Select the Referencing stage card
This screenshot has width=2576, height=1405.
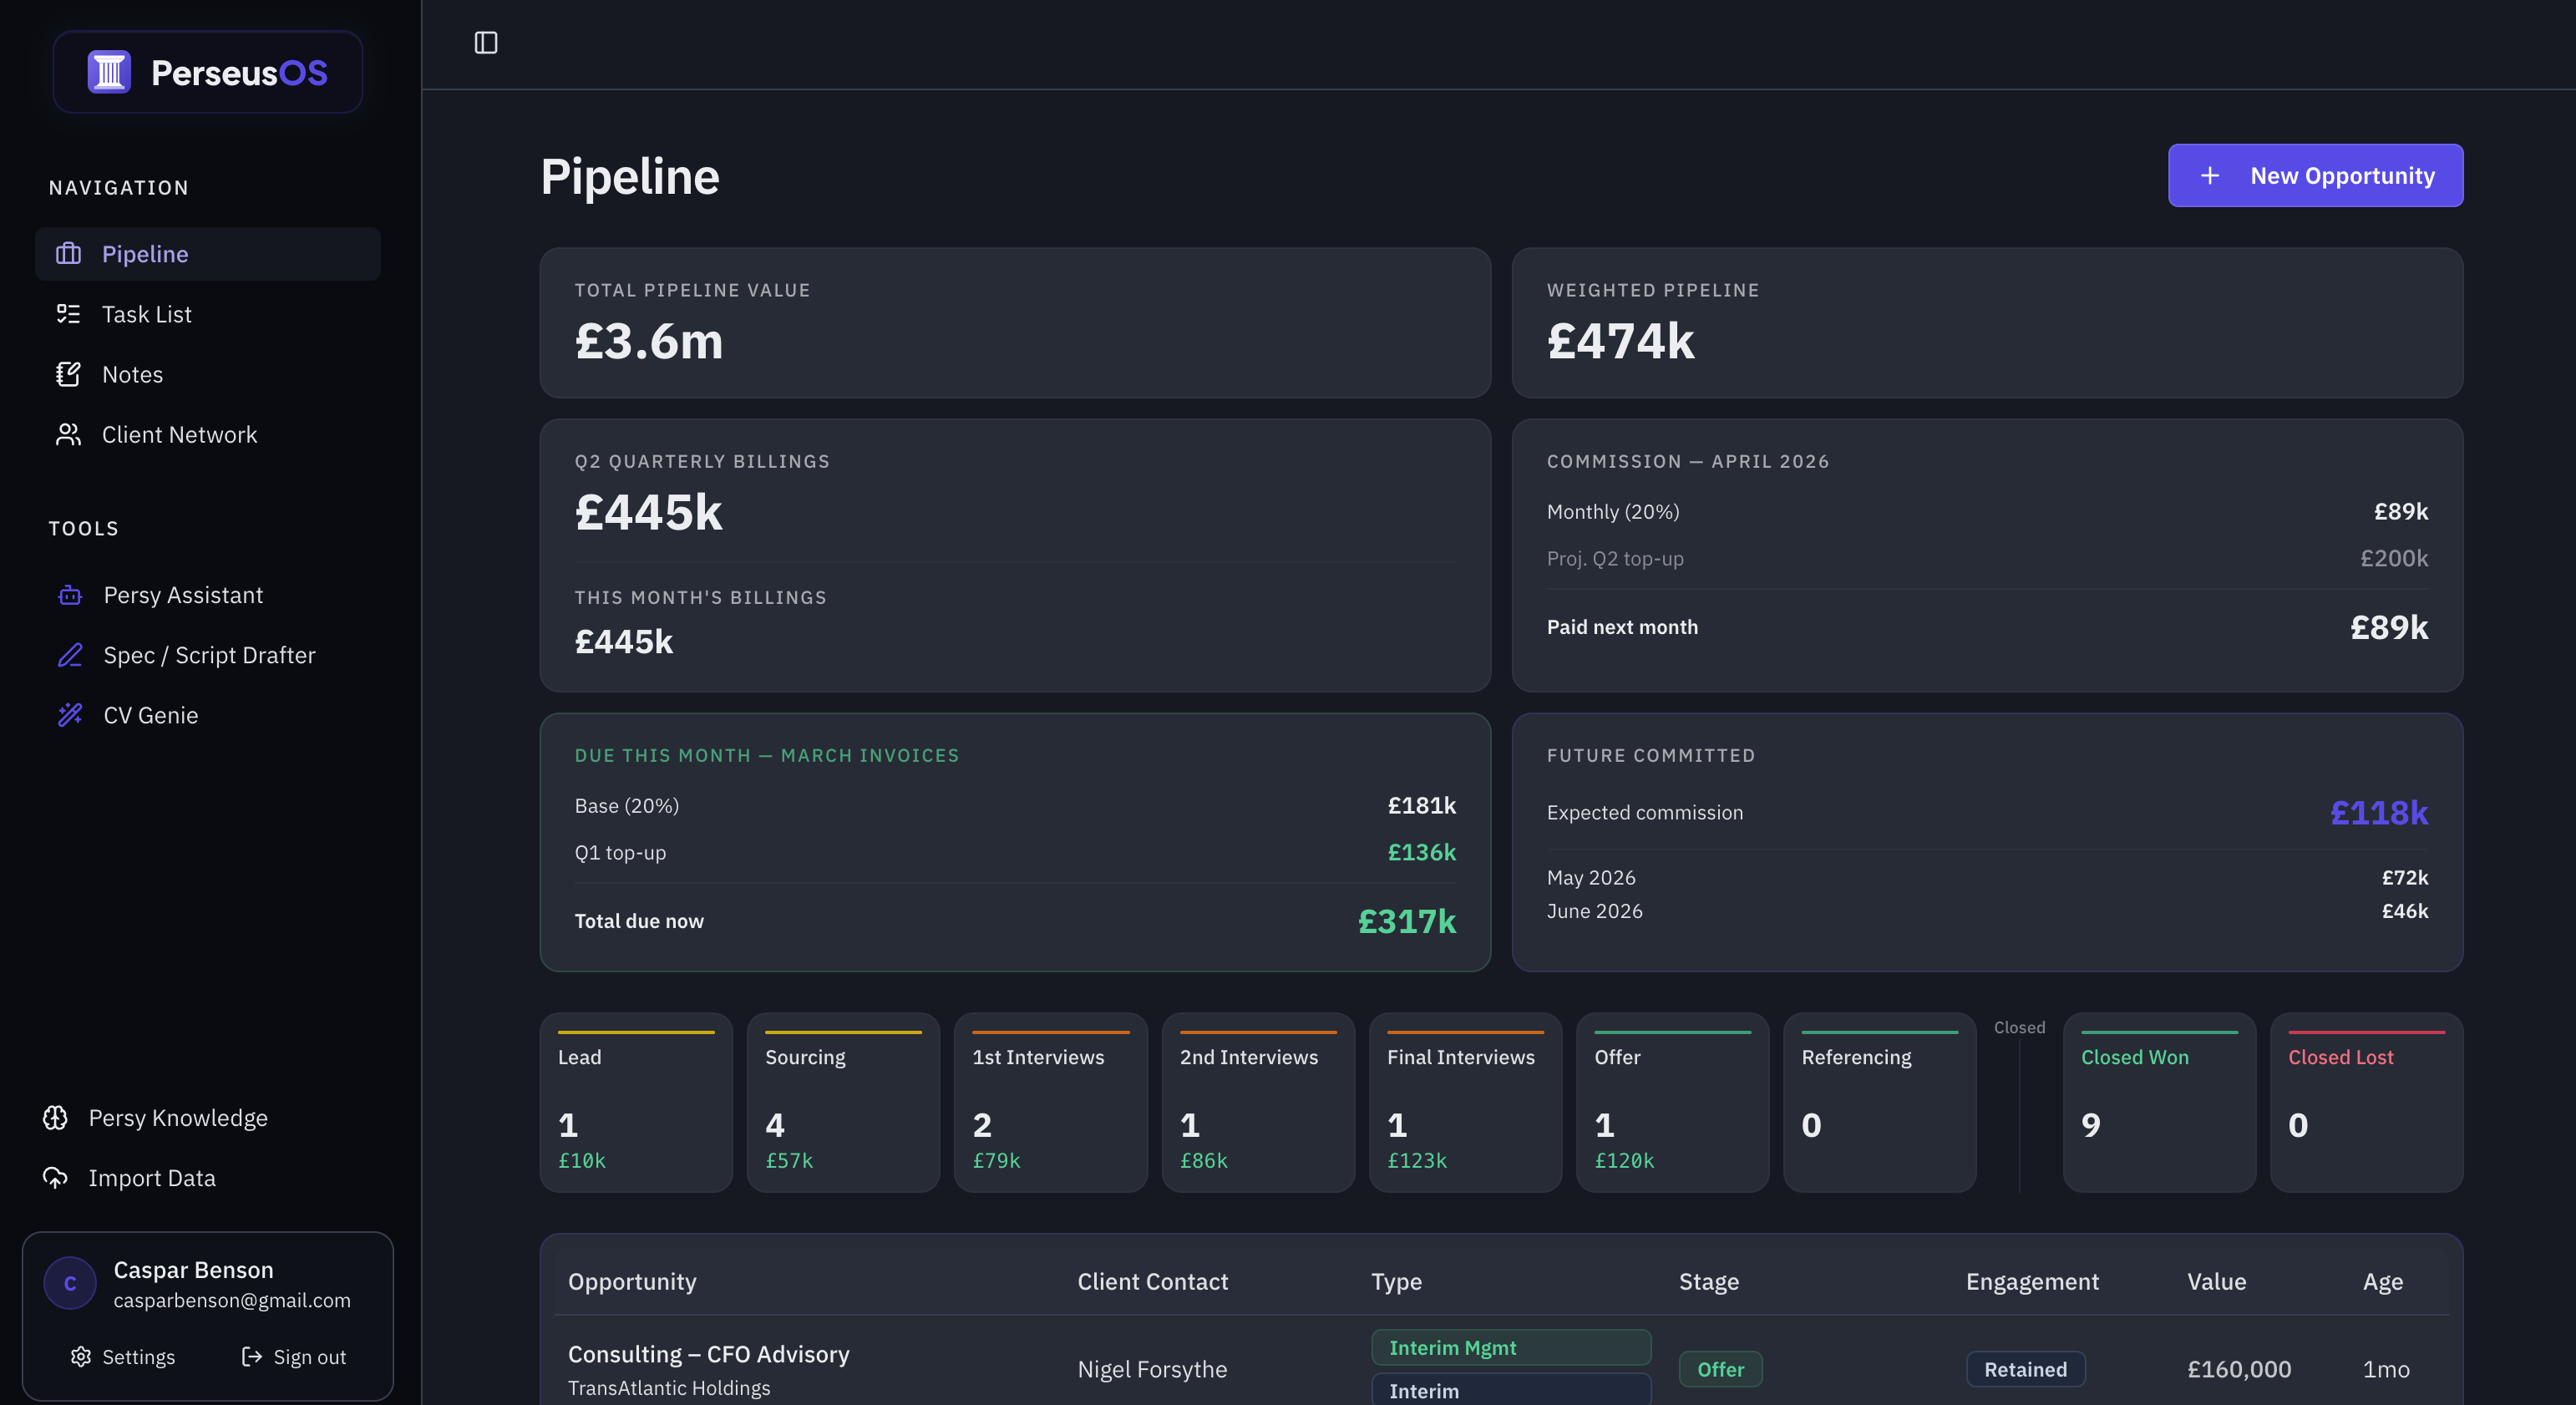(x=1880, y=1102)
